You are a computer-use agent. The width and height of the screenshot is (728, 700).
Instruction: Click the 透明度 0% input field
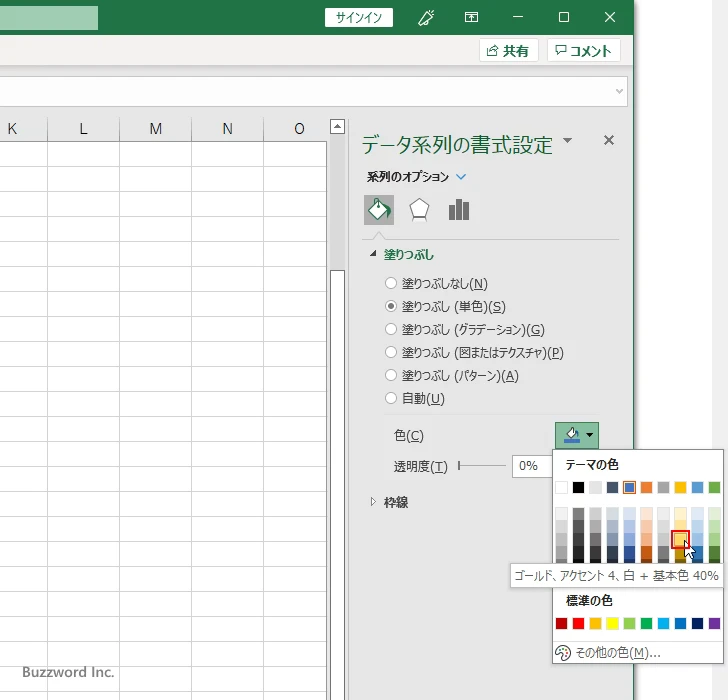click(x=532, y=466)
